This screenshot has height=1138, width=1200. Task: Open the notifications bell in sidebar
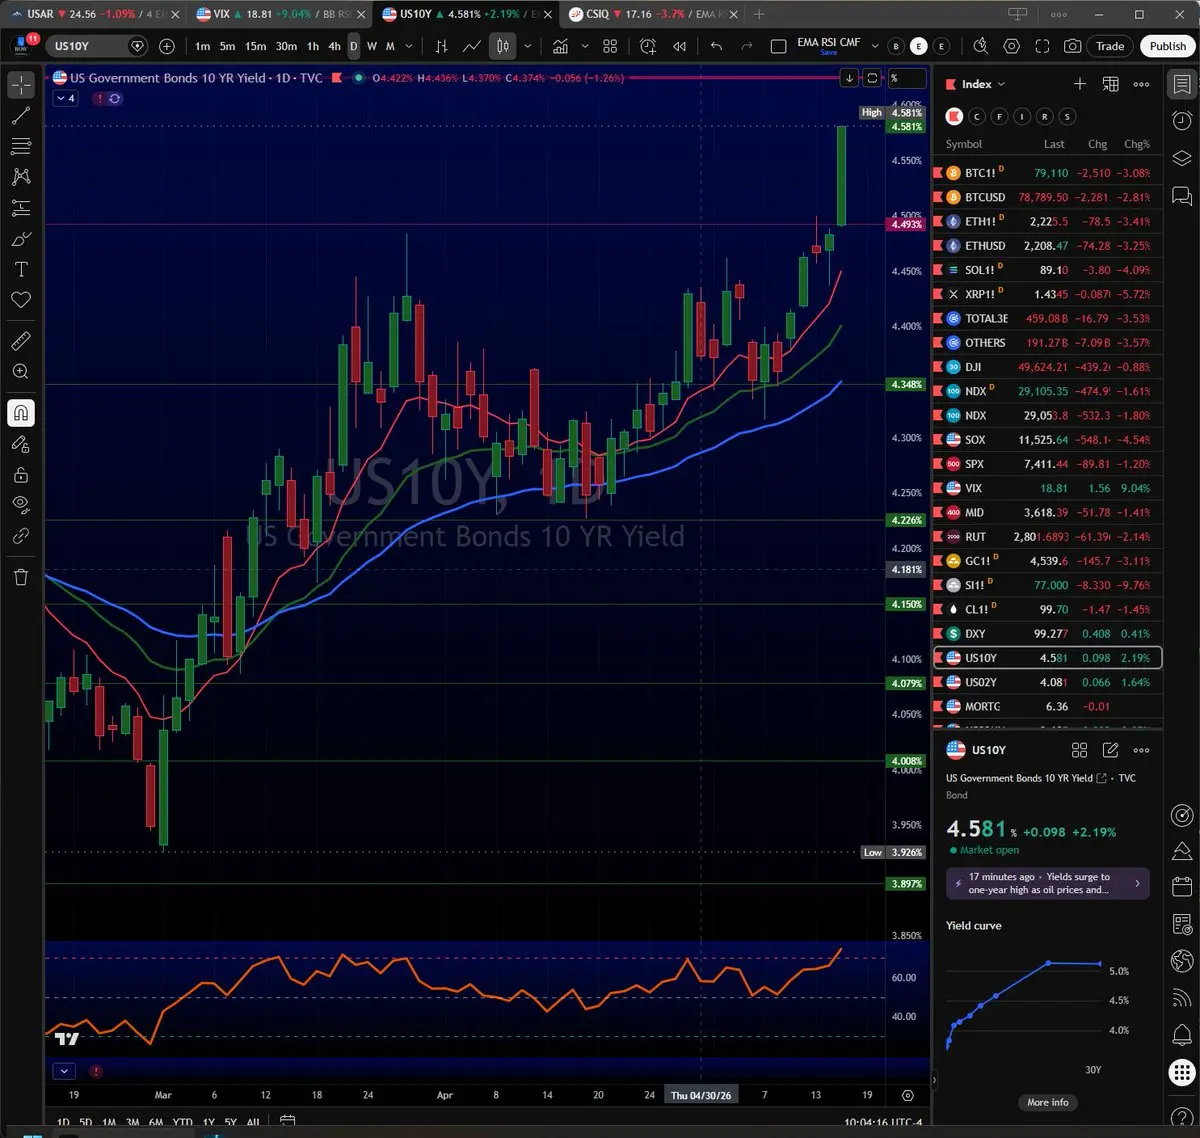(1182, 1034)
